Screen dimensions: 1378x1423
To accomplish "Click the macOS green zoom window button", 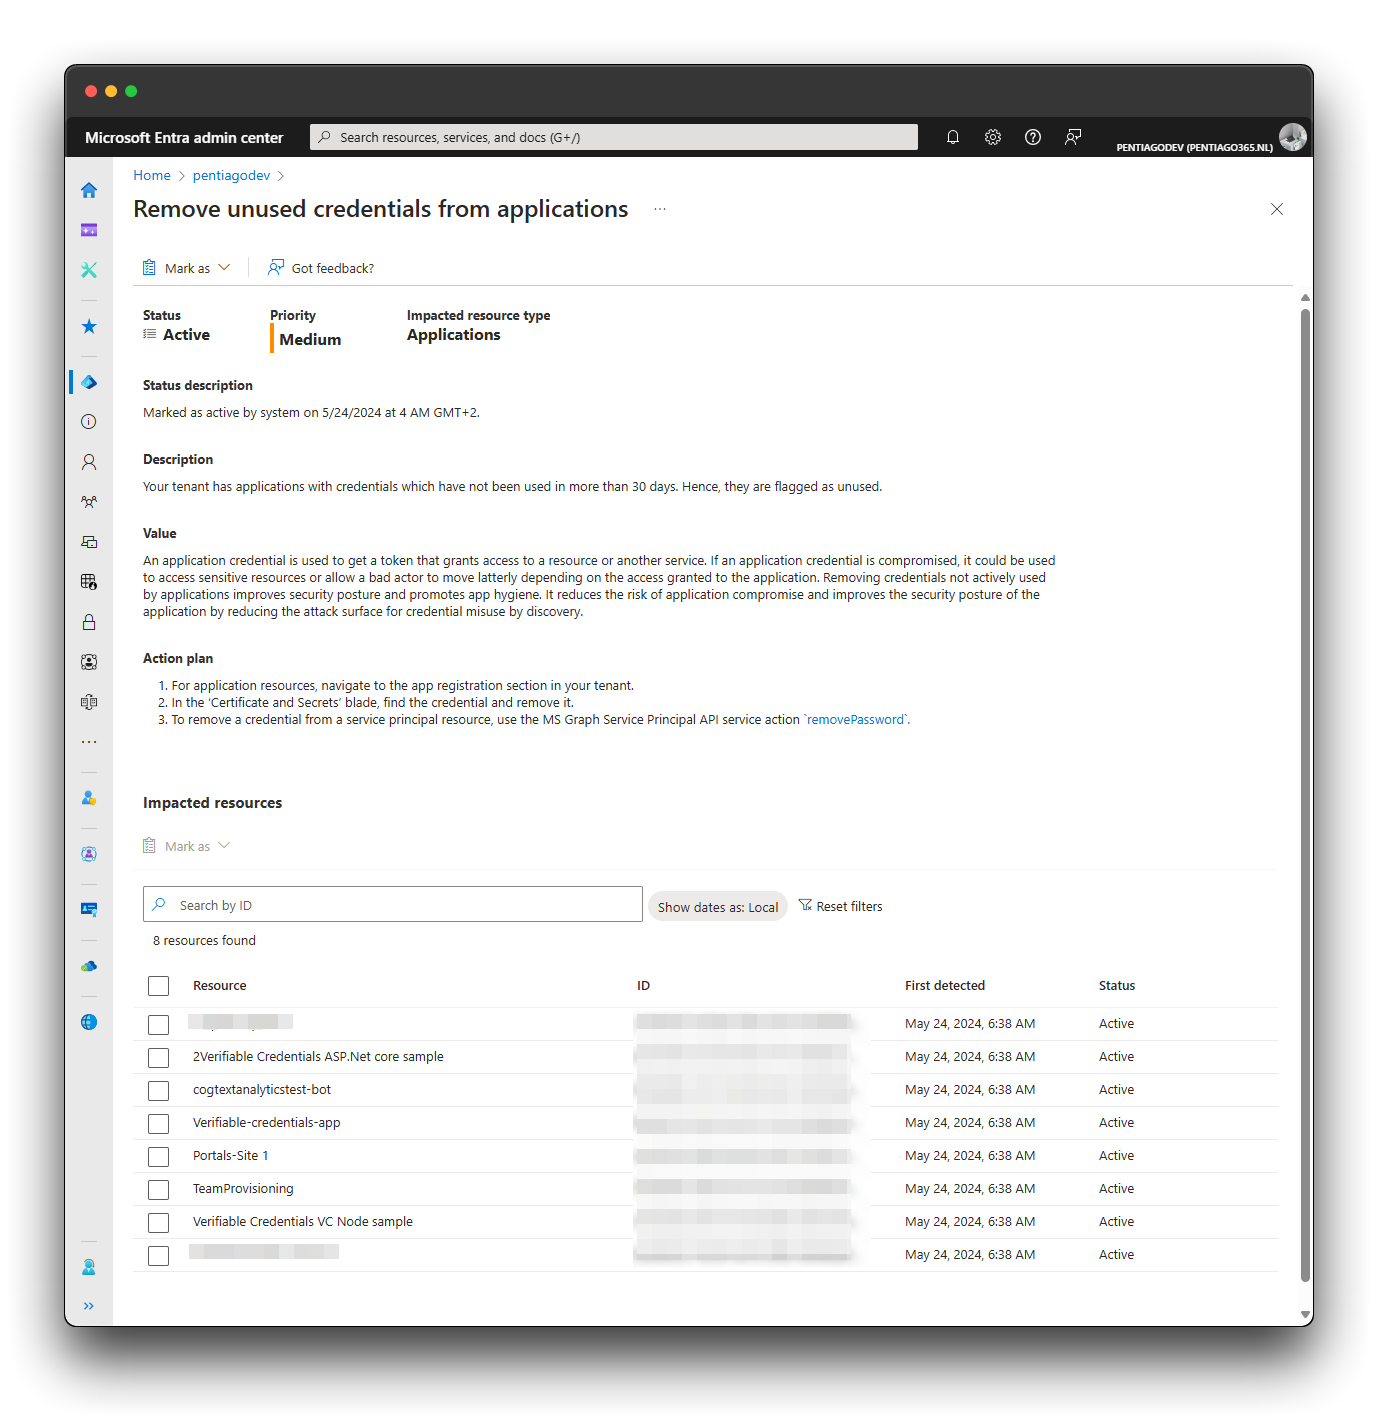I will pos(131,91).
